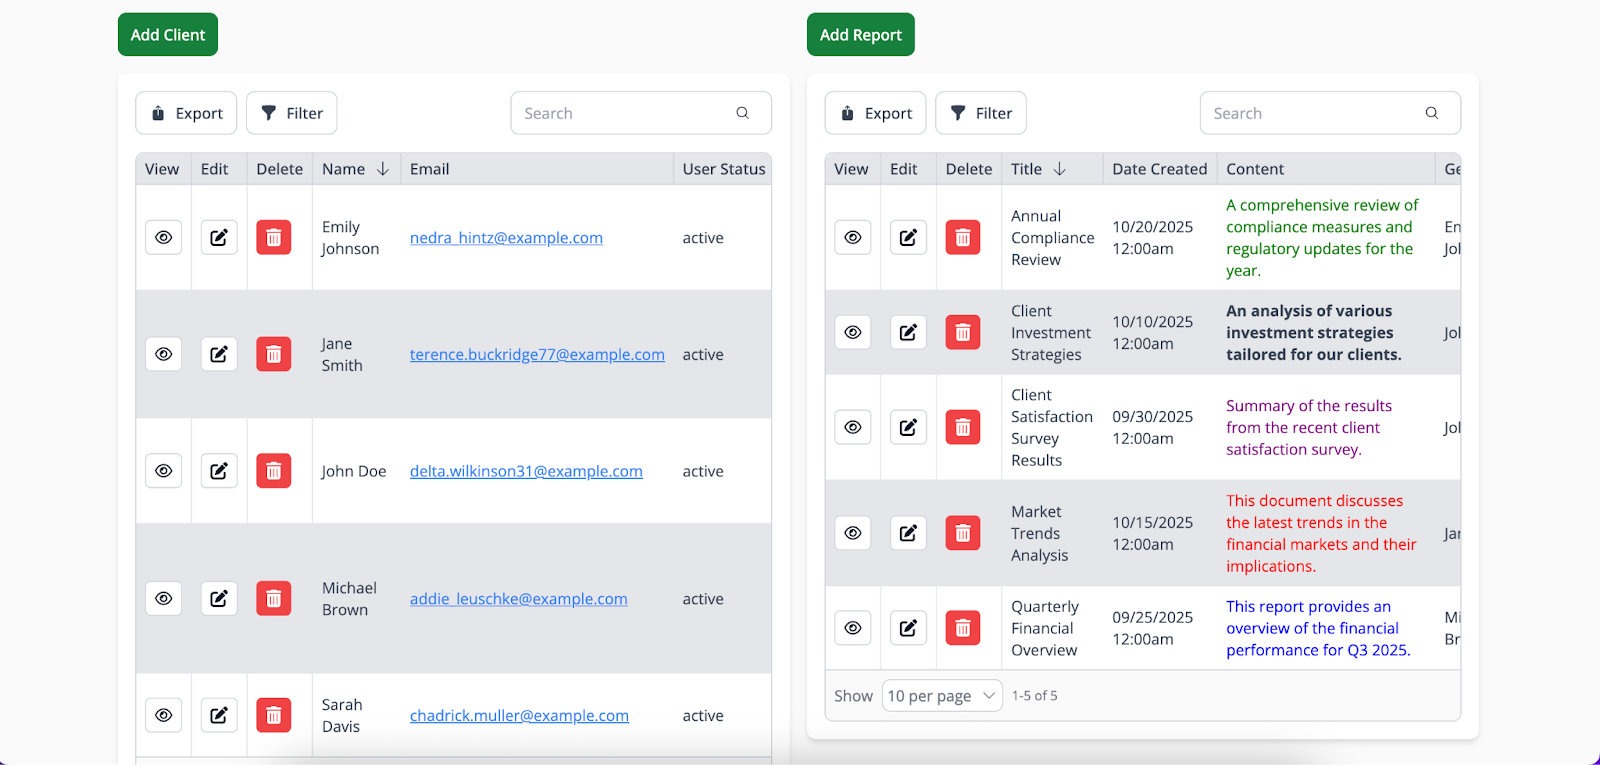1600x765 pixels.
Task: Click the Add Report button
Action: tap(860, 35)
